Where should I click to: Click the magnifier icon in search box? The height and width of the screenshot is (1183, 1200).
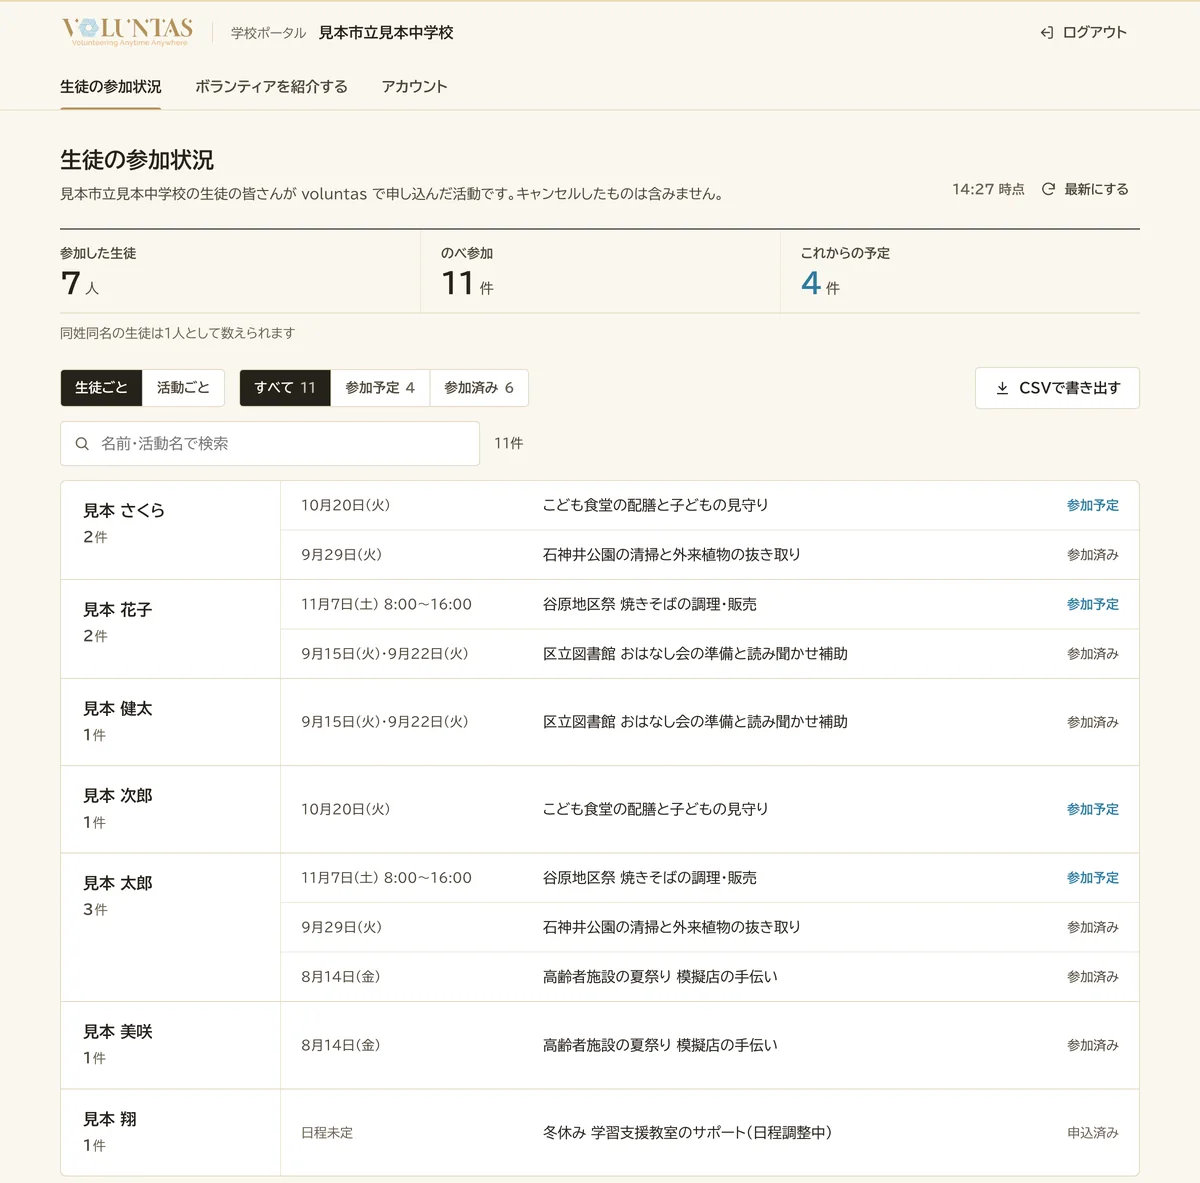[82, 443]
